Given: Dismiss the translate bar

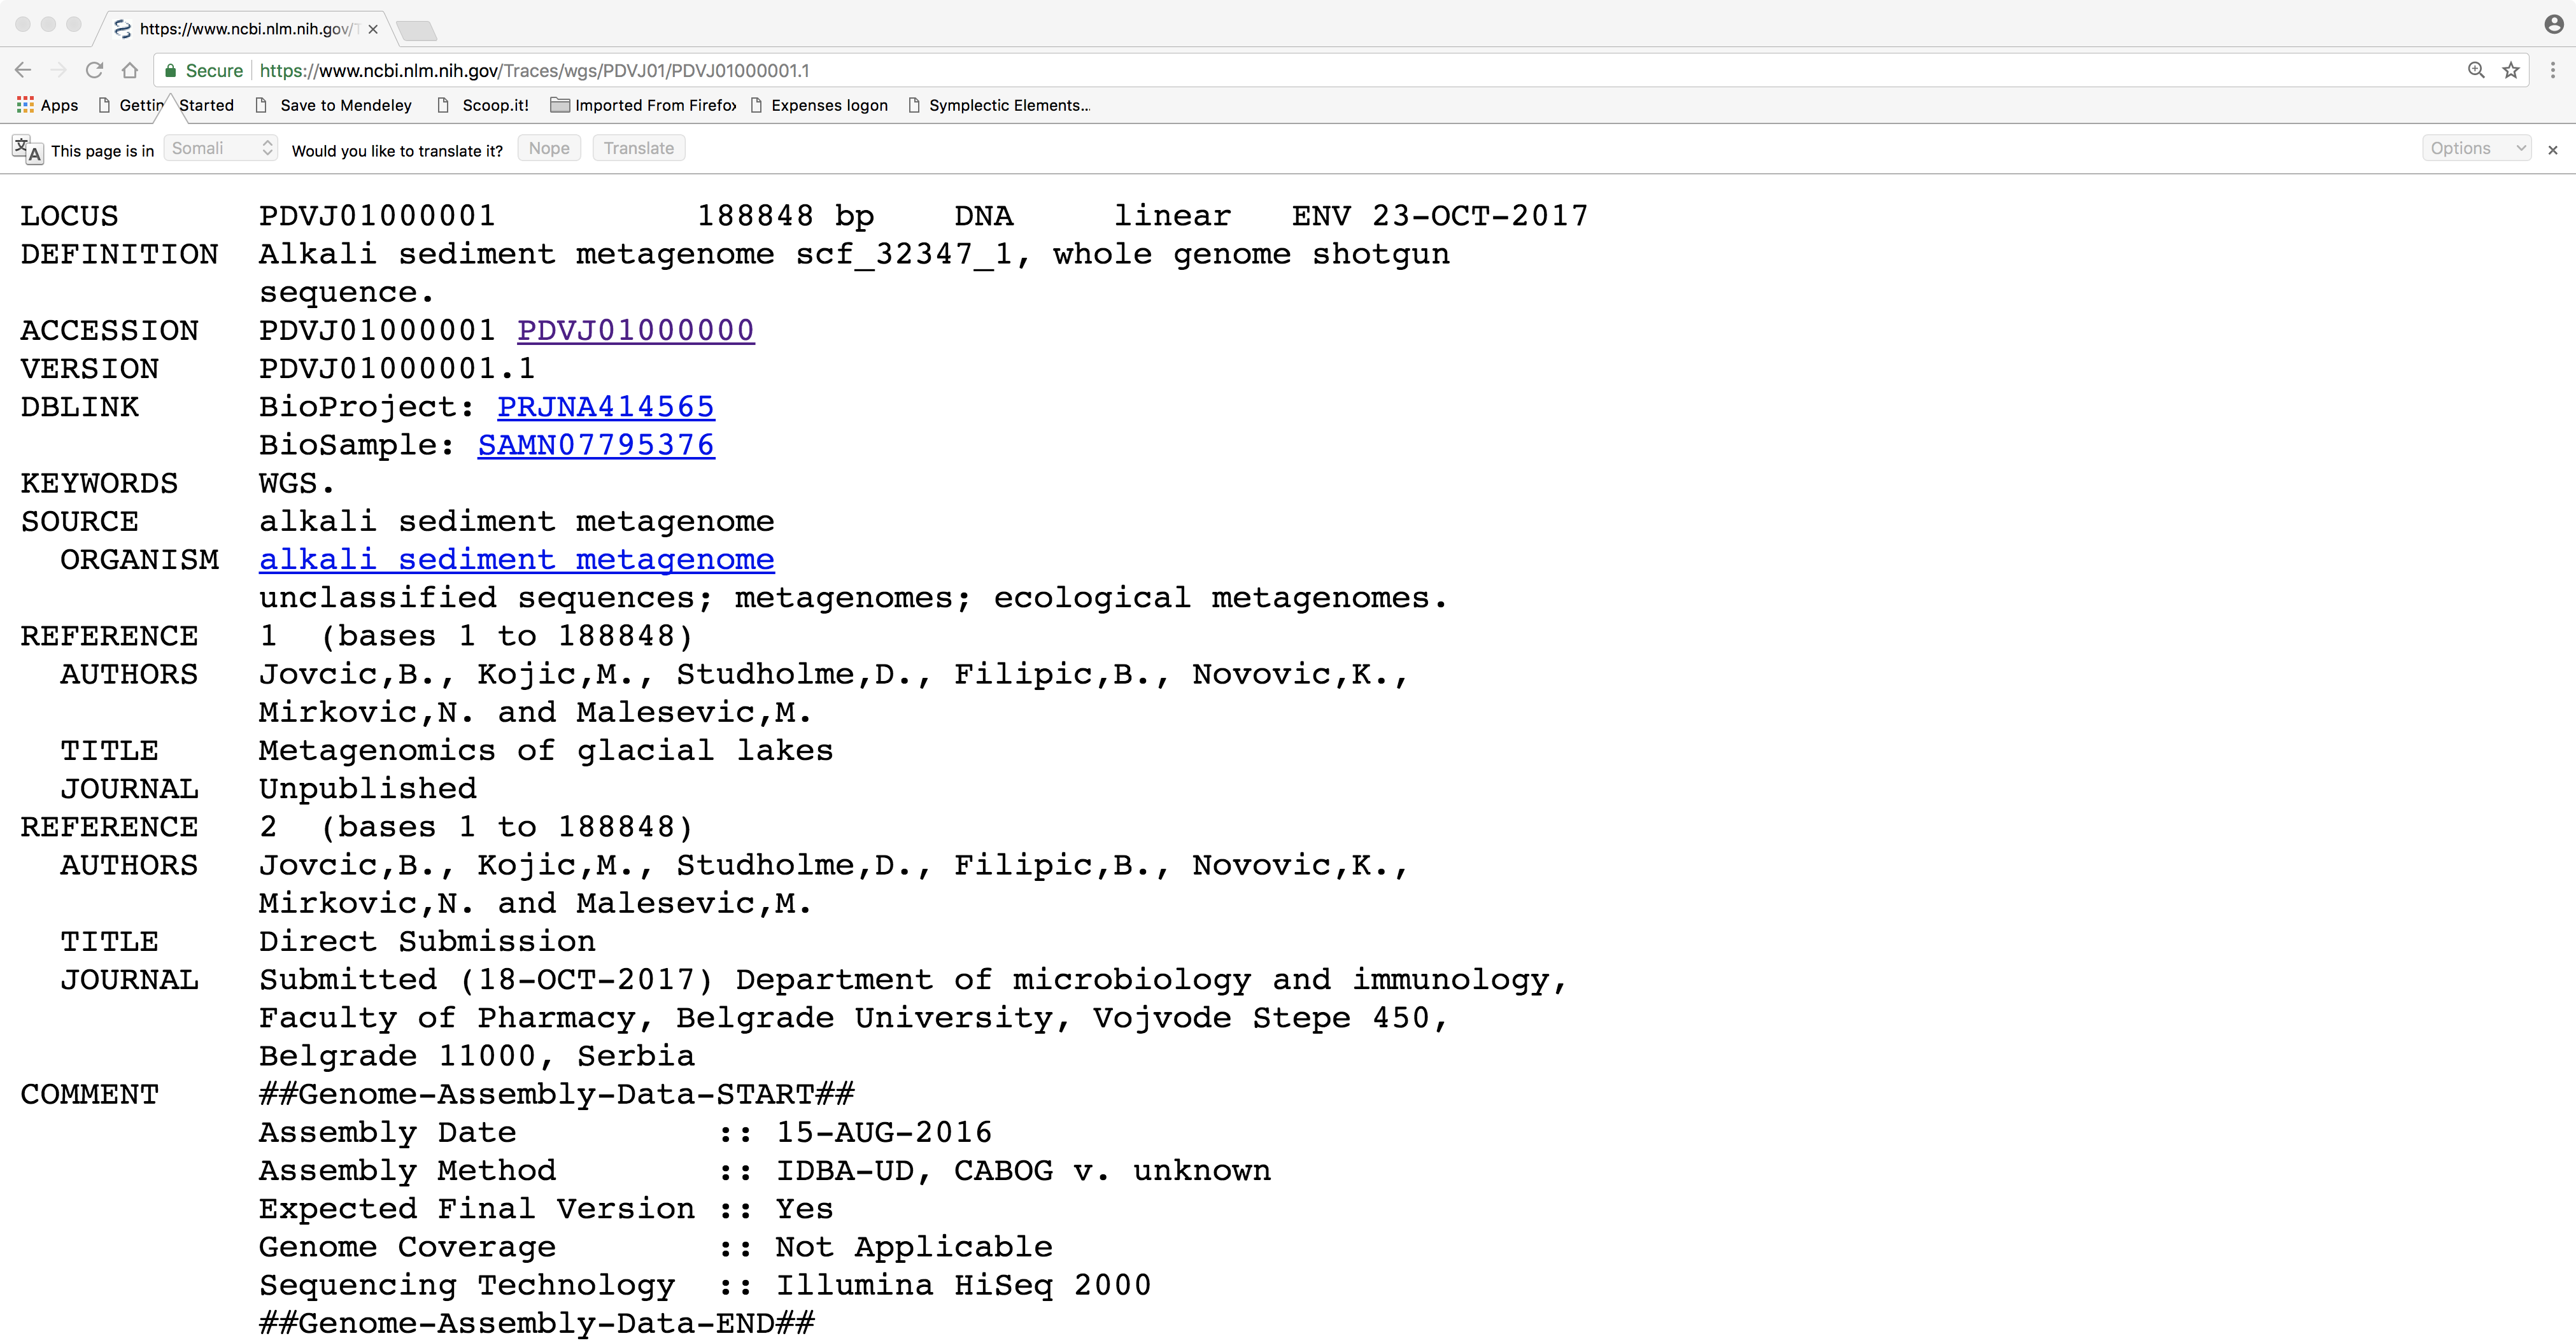Looking at the screenshot, I should (x=2552, y=150).
